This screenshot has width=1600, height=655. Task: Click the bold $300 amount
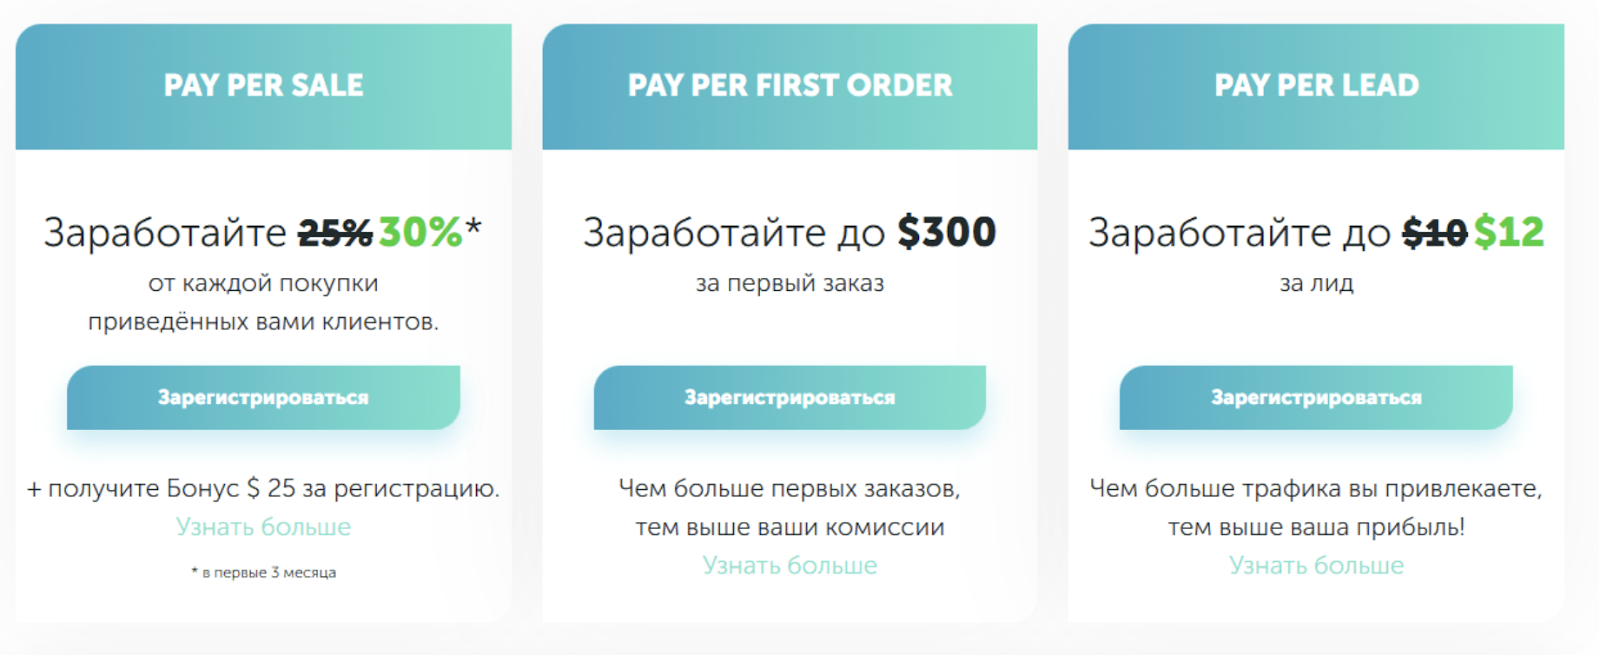(x=946, y=232)
